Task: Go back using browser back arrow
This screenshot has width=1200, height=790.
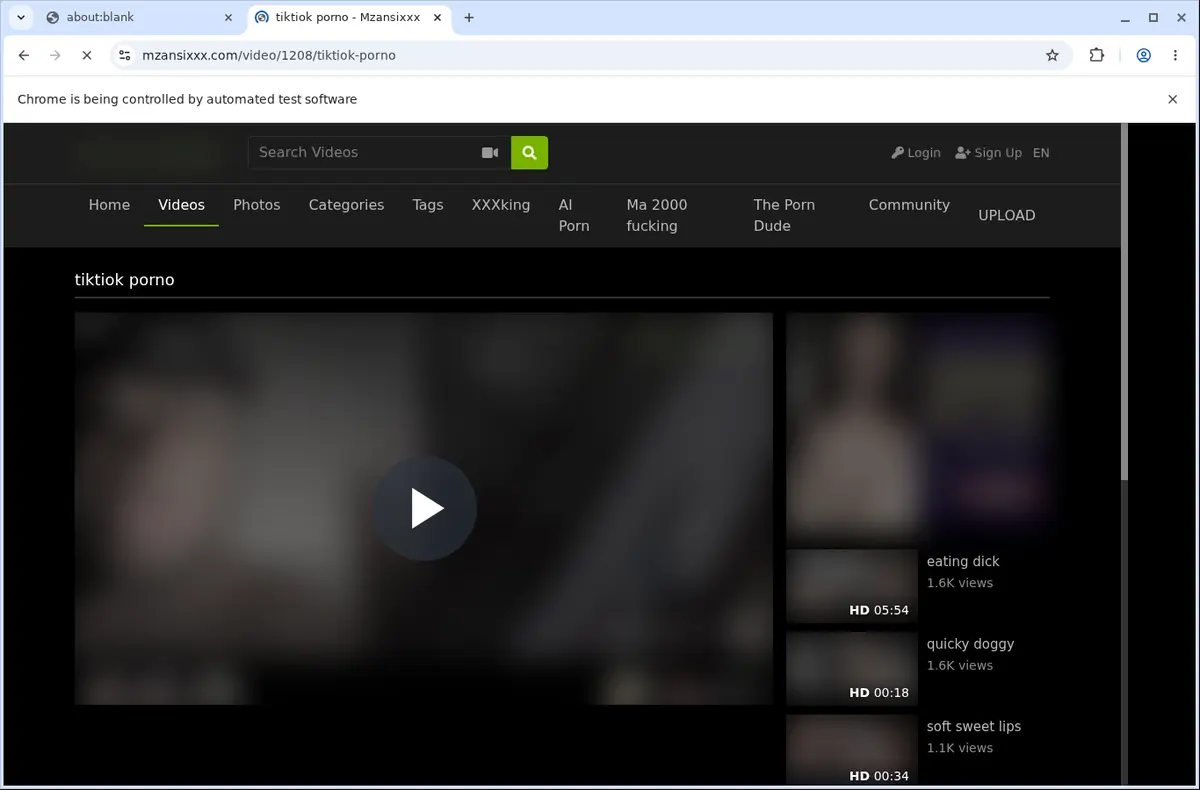Action: point(24,55)
